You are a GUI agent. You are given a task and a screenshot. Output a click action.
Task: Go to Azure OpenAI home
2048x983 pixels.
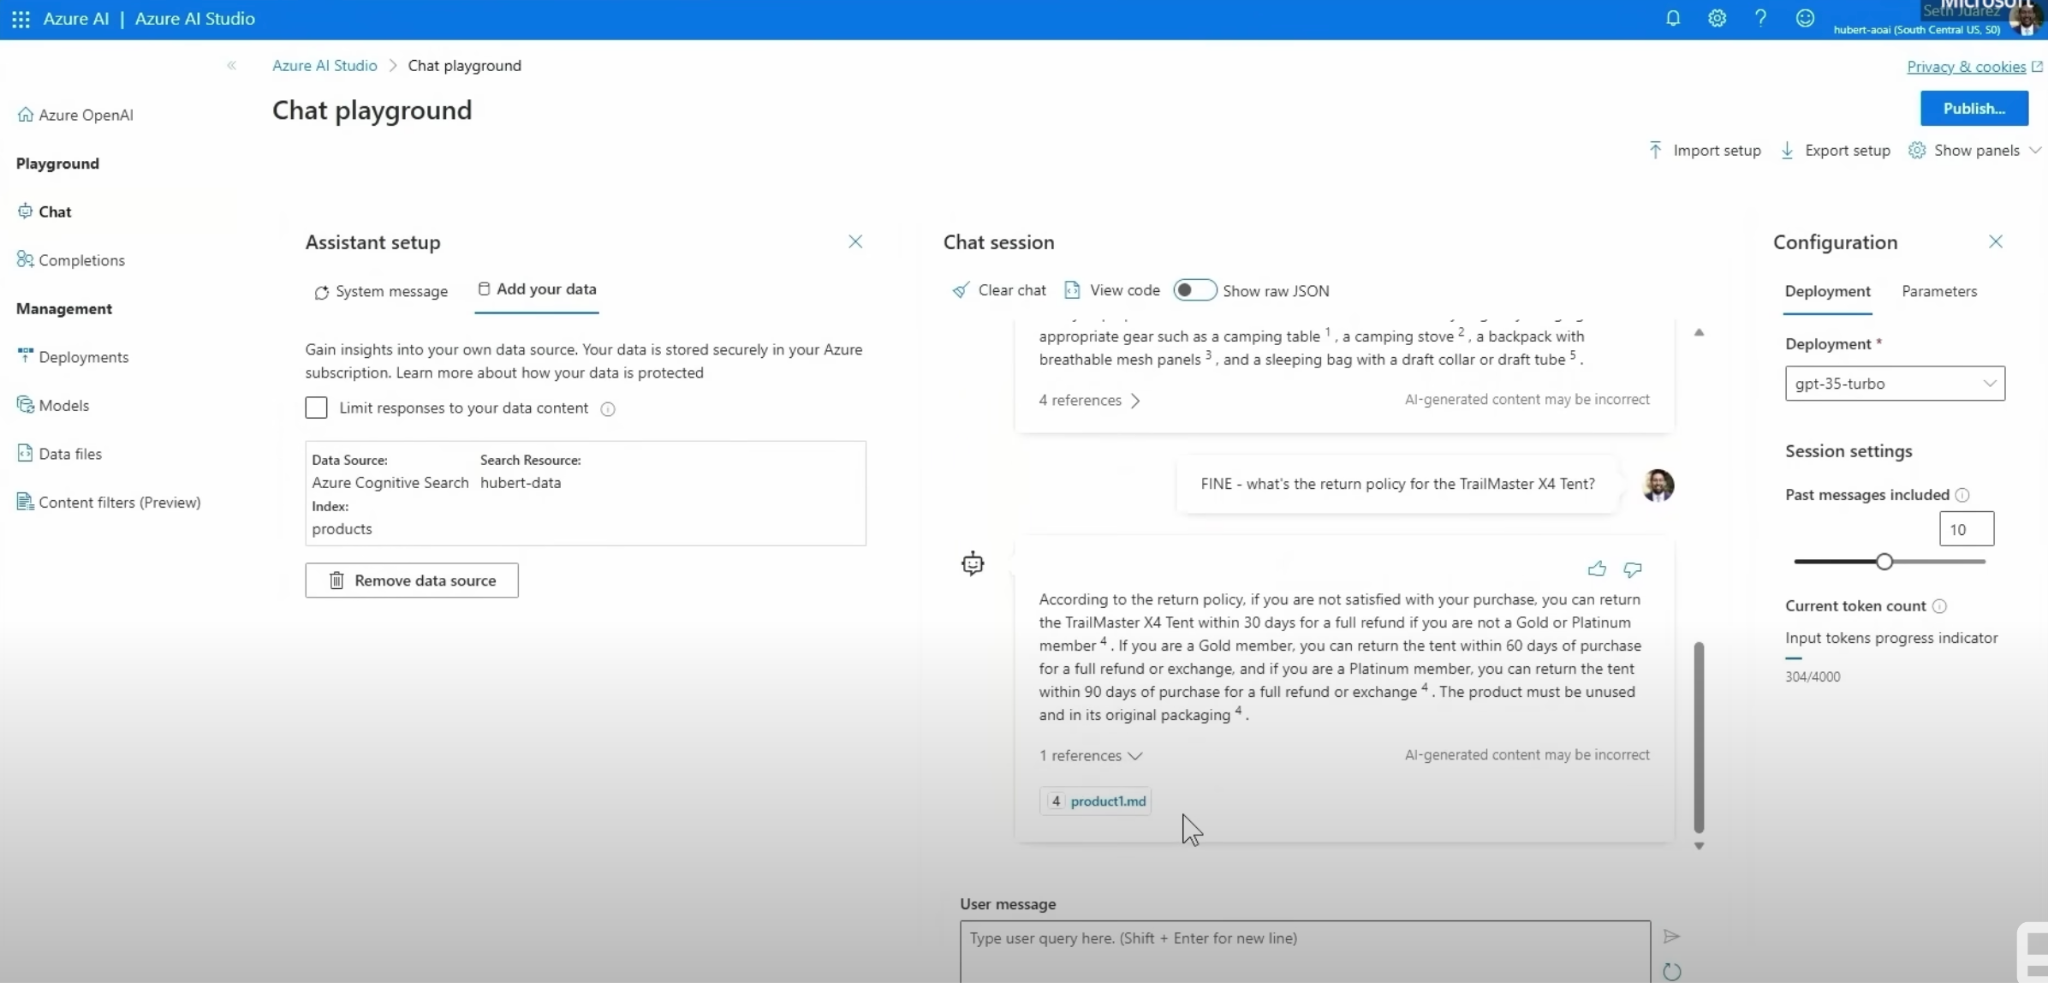tap(76, 115)
